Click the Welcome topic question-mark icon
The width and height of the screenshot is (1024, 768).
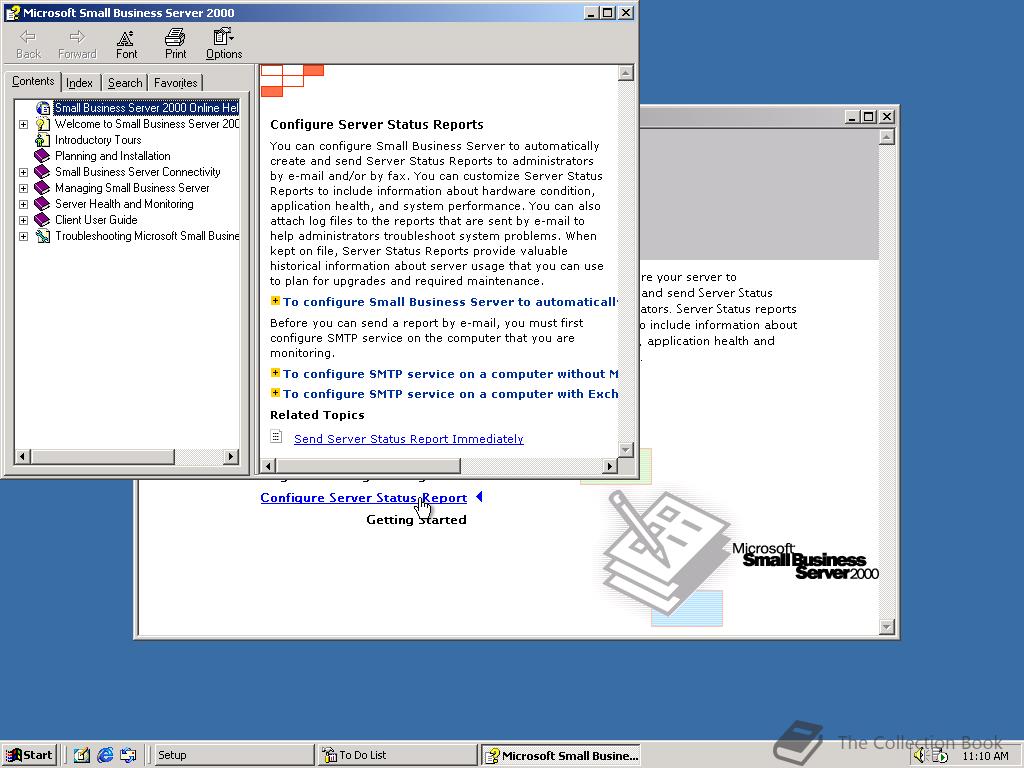[x=42, y=124]
